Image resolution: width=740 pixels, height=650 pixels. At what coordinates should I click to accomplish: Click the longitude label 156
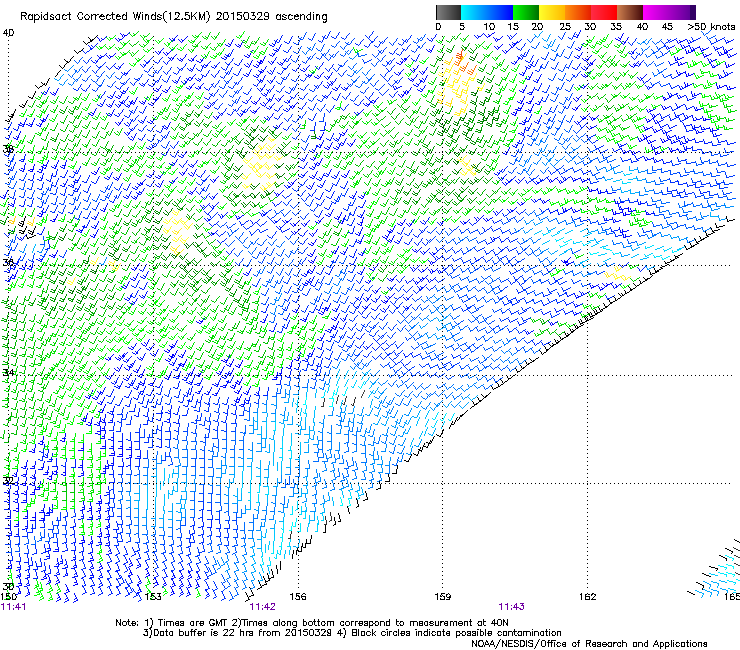point(298,597)
